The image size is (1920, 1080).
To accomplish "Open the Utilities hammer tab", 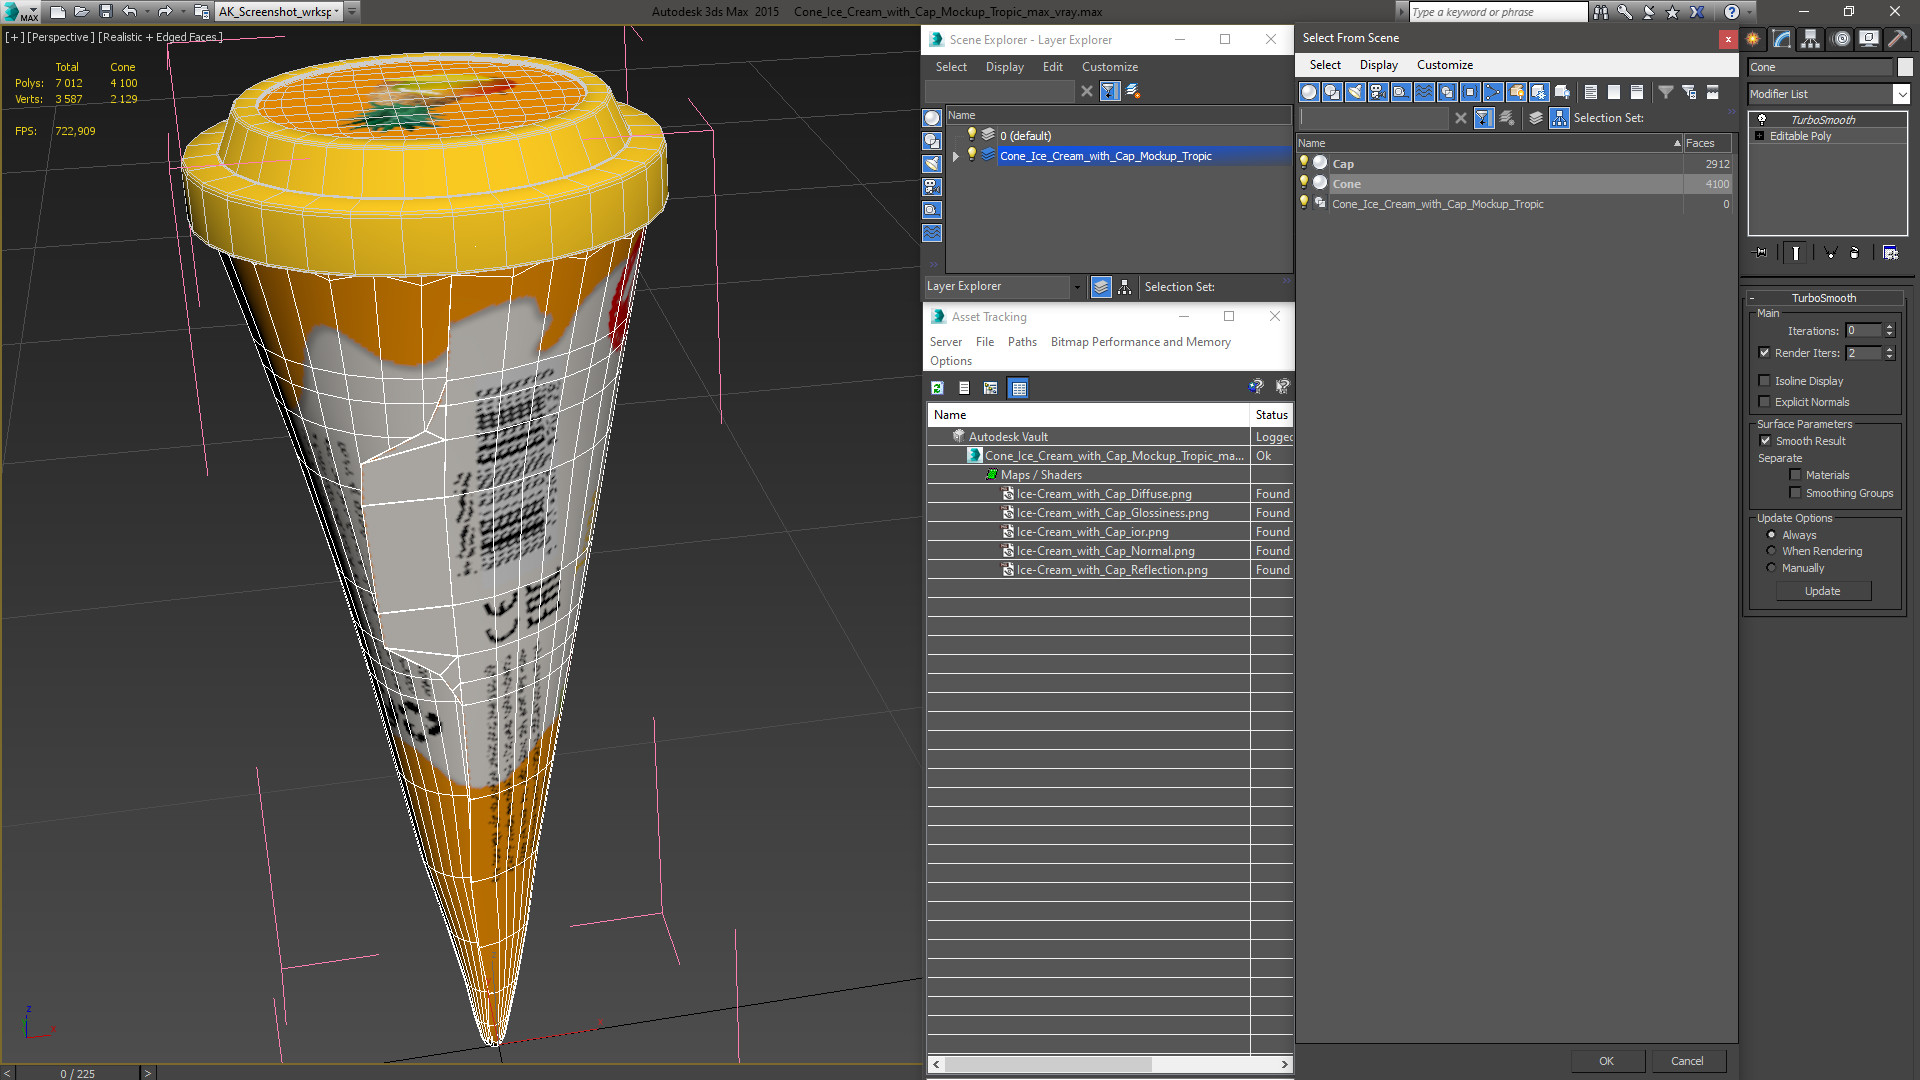I will point(1897,39).
